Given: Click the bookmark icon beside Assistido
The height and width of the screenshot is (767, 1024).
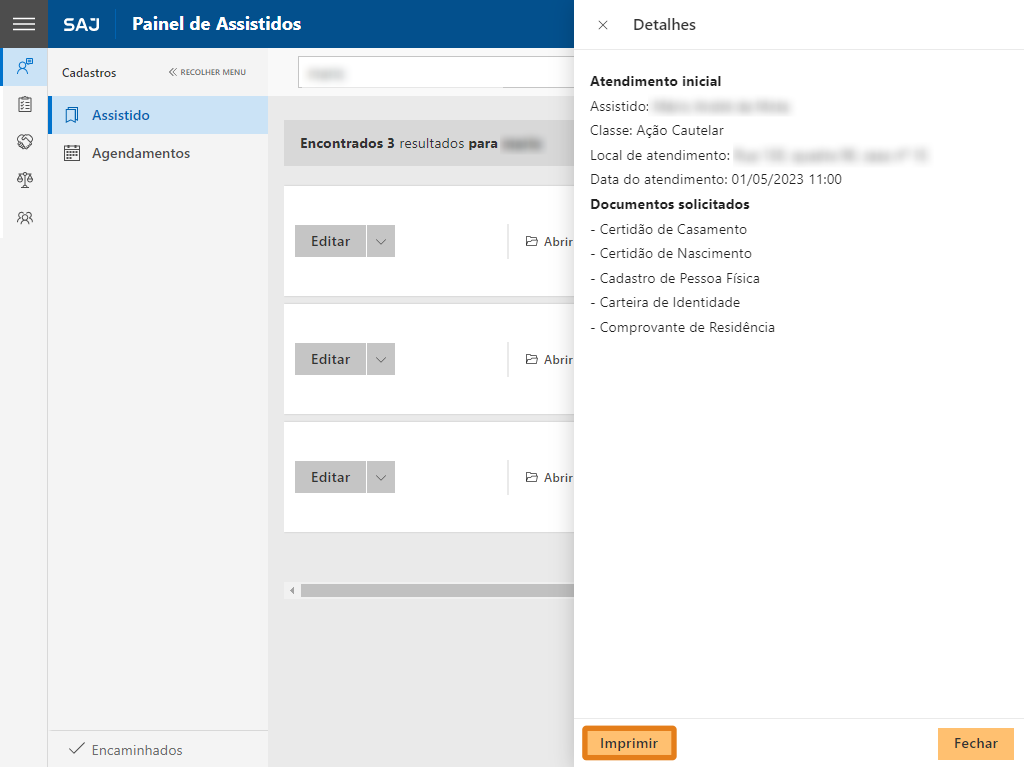Looking at the screenshot, I should click(x=72, y=116).
